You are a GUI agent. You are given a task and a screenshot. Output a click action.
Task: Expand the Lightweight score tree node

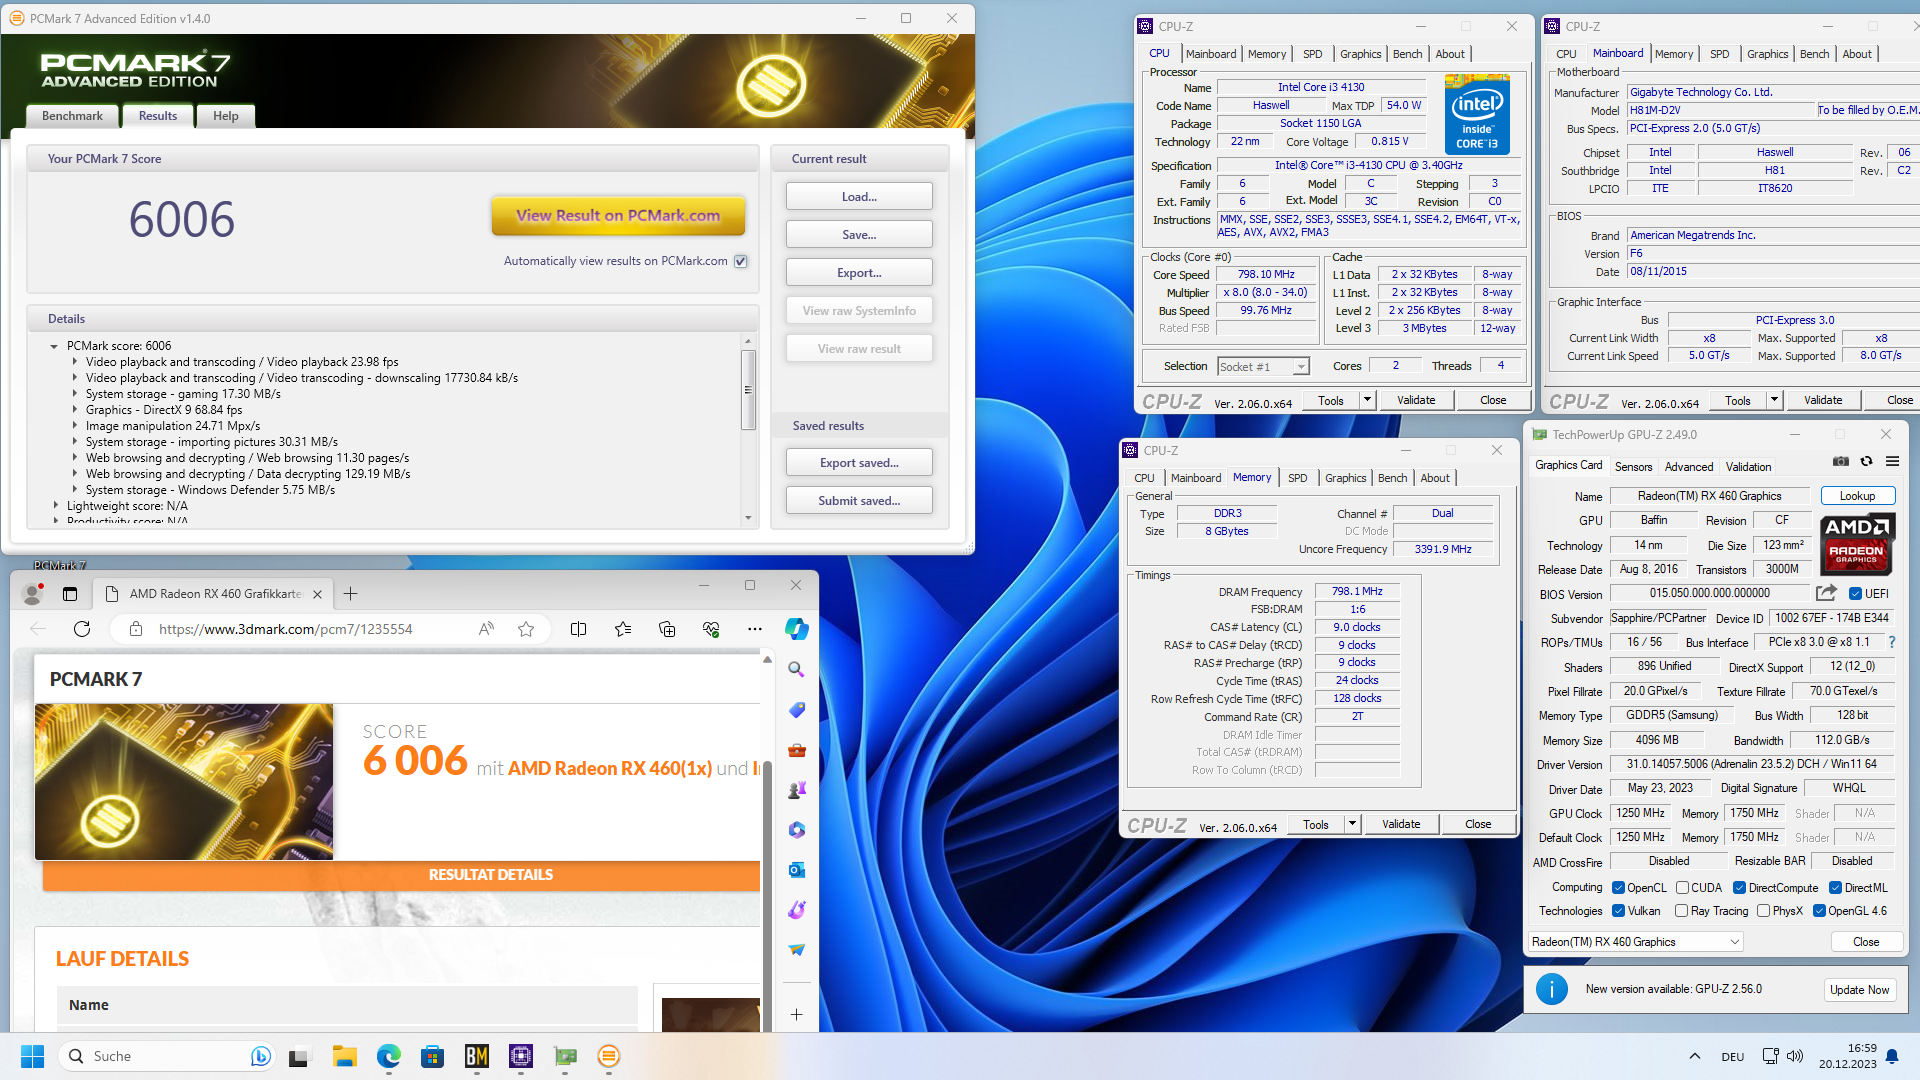(55, 506)
